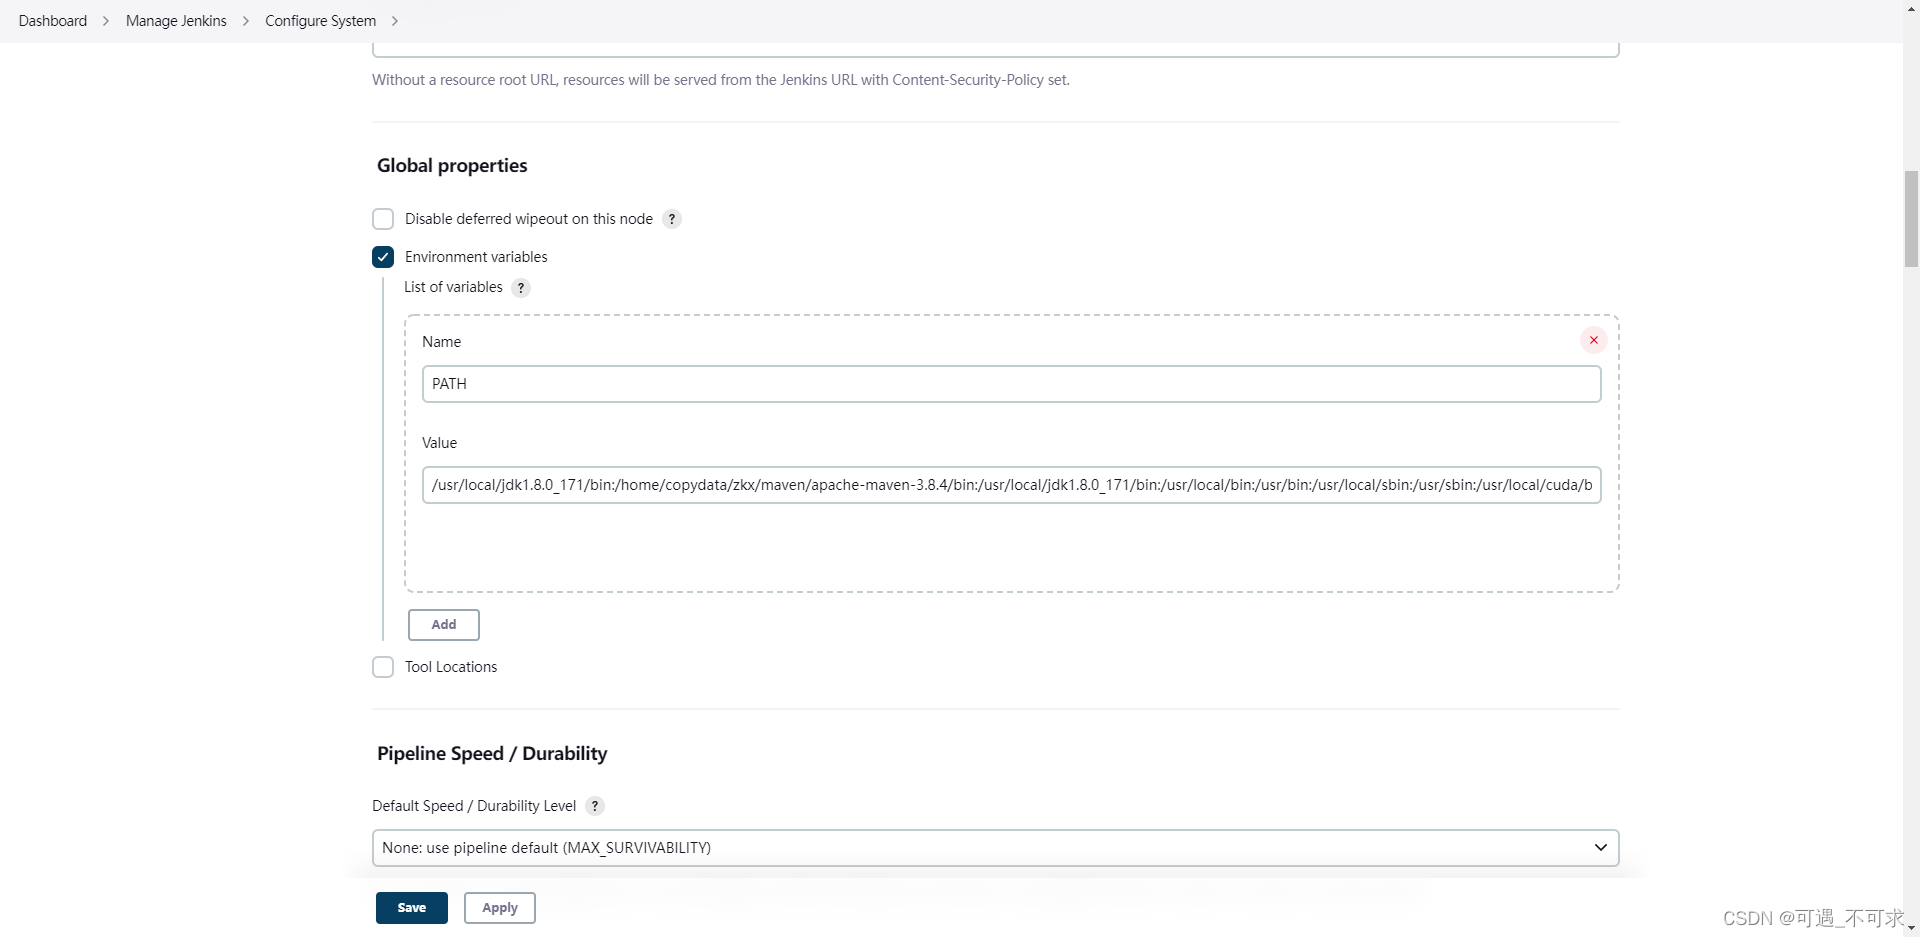Image resolution: width=1920 pixels, height=937 pixels.
Task: Click the resource root URL help text
Action: click(x=721, y=80)
